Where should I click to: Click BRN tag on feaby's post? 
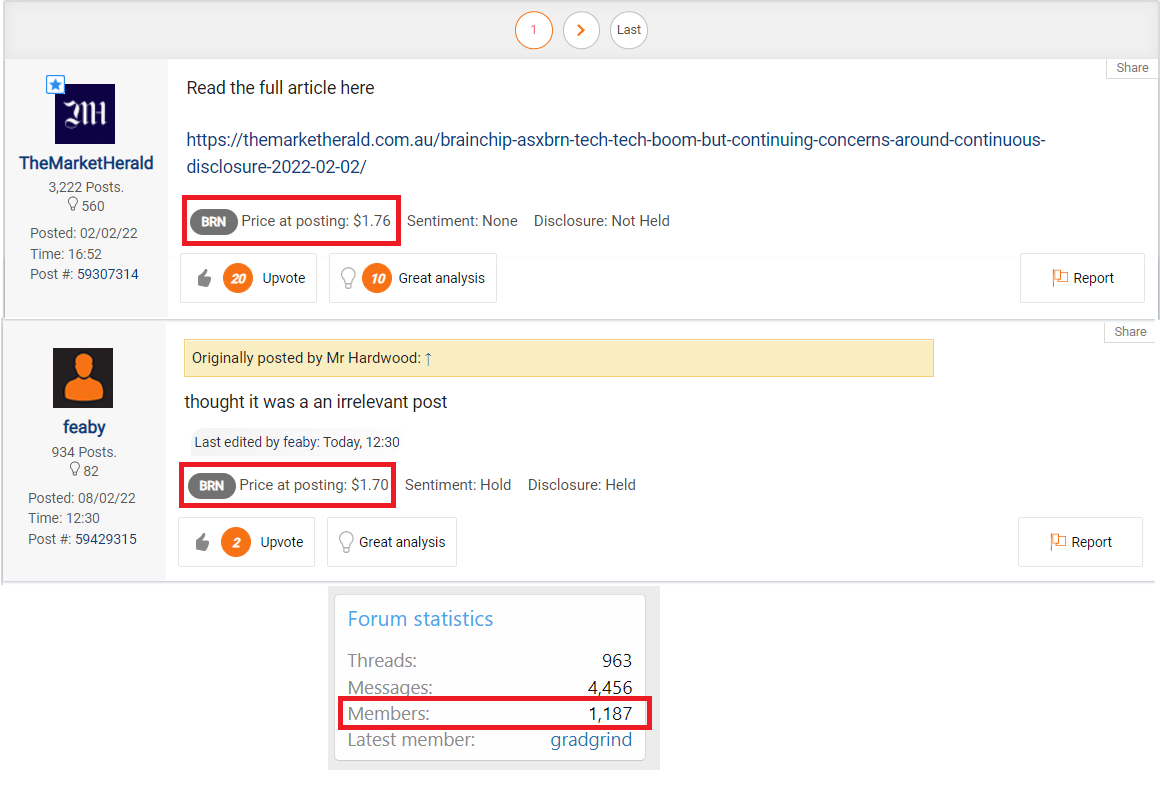tap(211, 485)
